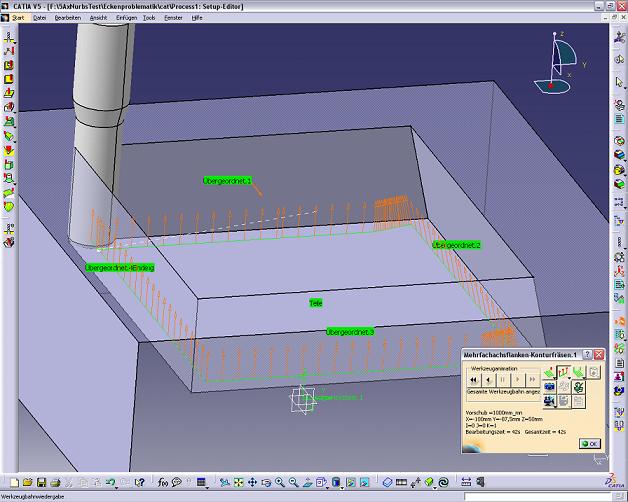Open the Hilfe menu
This screenshot has width=628, height=502.
[x=197, y=18]
